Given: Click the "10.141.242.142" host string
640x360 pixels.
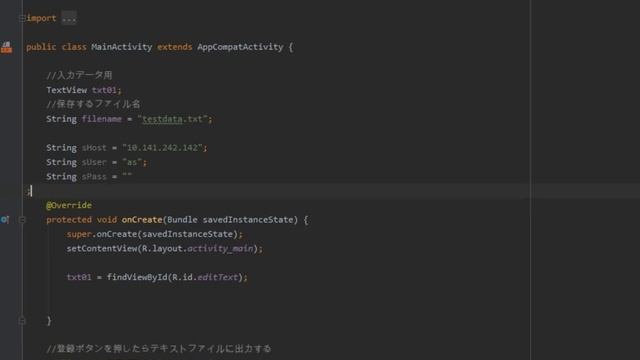Looking at the screenshot, I should coord(162,148).
